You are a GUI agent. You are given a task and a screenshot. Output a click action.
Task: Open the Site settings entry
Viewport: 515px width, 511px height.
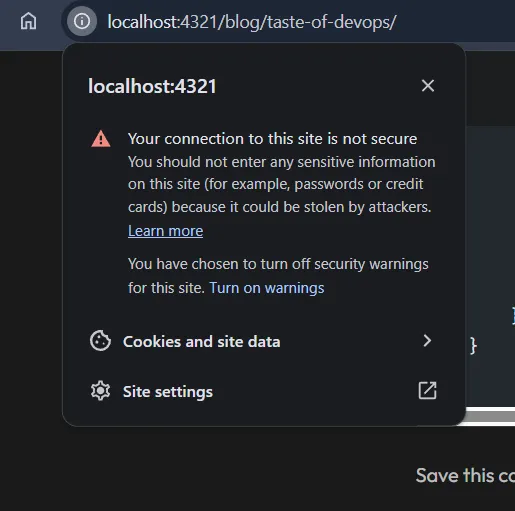pyautogui.click(x=263, y=391)
